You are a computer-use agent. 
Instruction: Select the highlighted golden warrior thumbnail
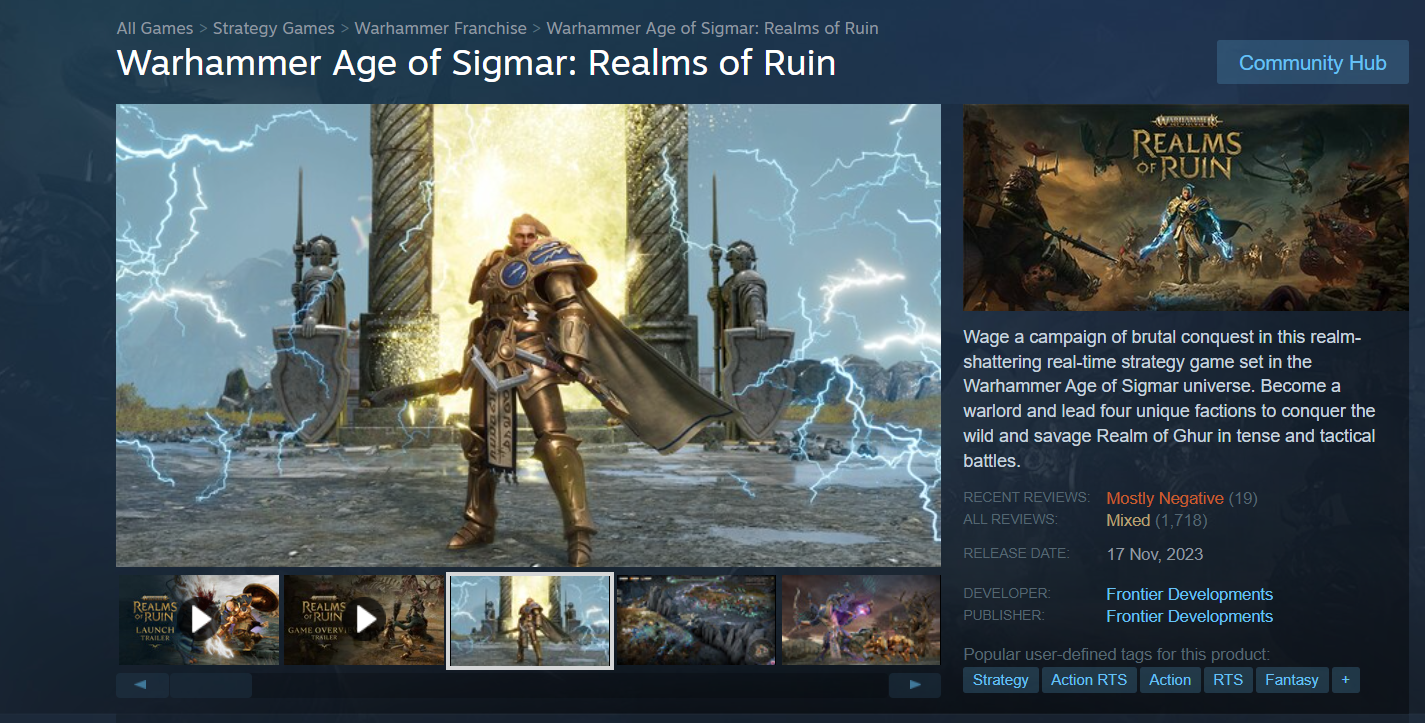[530, 620]
